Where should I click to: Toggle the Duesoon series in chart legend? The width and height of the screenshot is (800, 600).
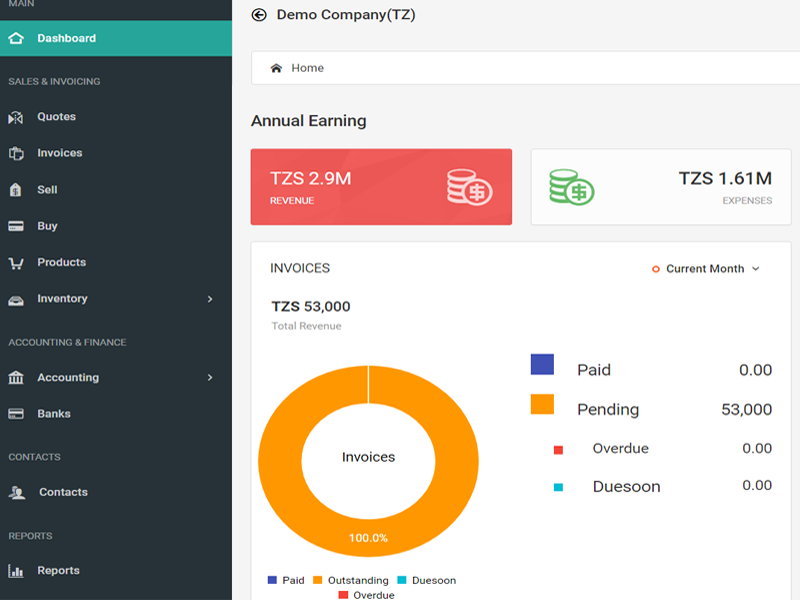click(426, 580)
